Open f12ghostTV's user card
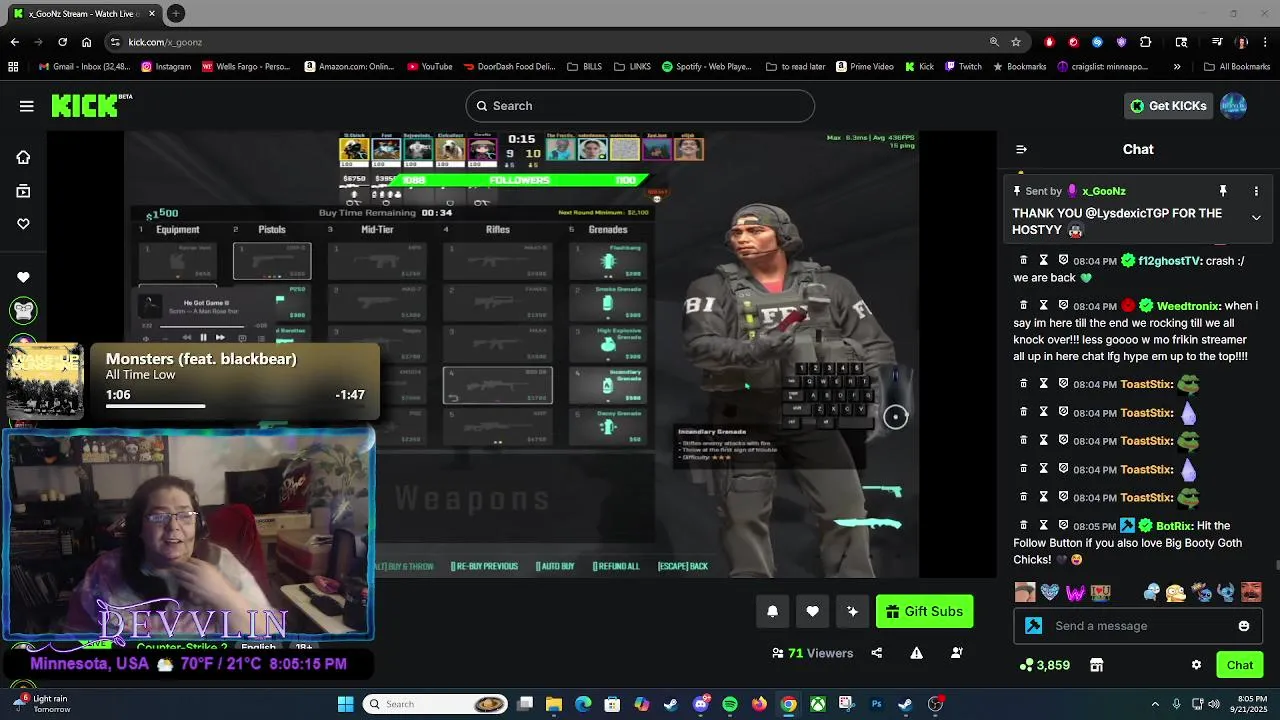The width and height of the screenshot is (1280, 720). coord(1169,261)
